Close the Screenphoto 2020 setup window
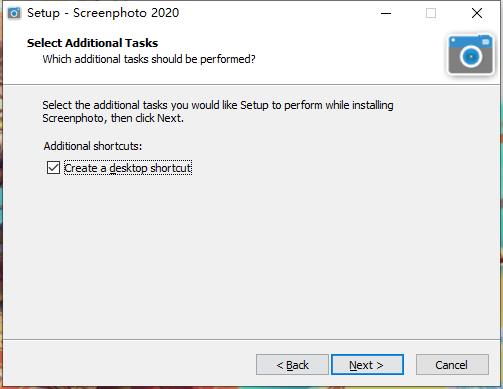 click(477, 13)
